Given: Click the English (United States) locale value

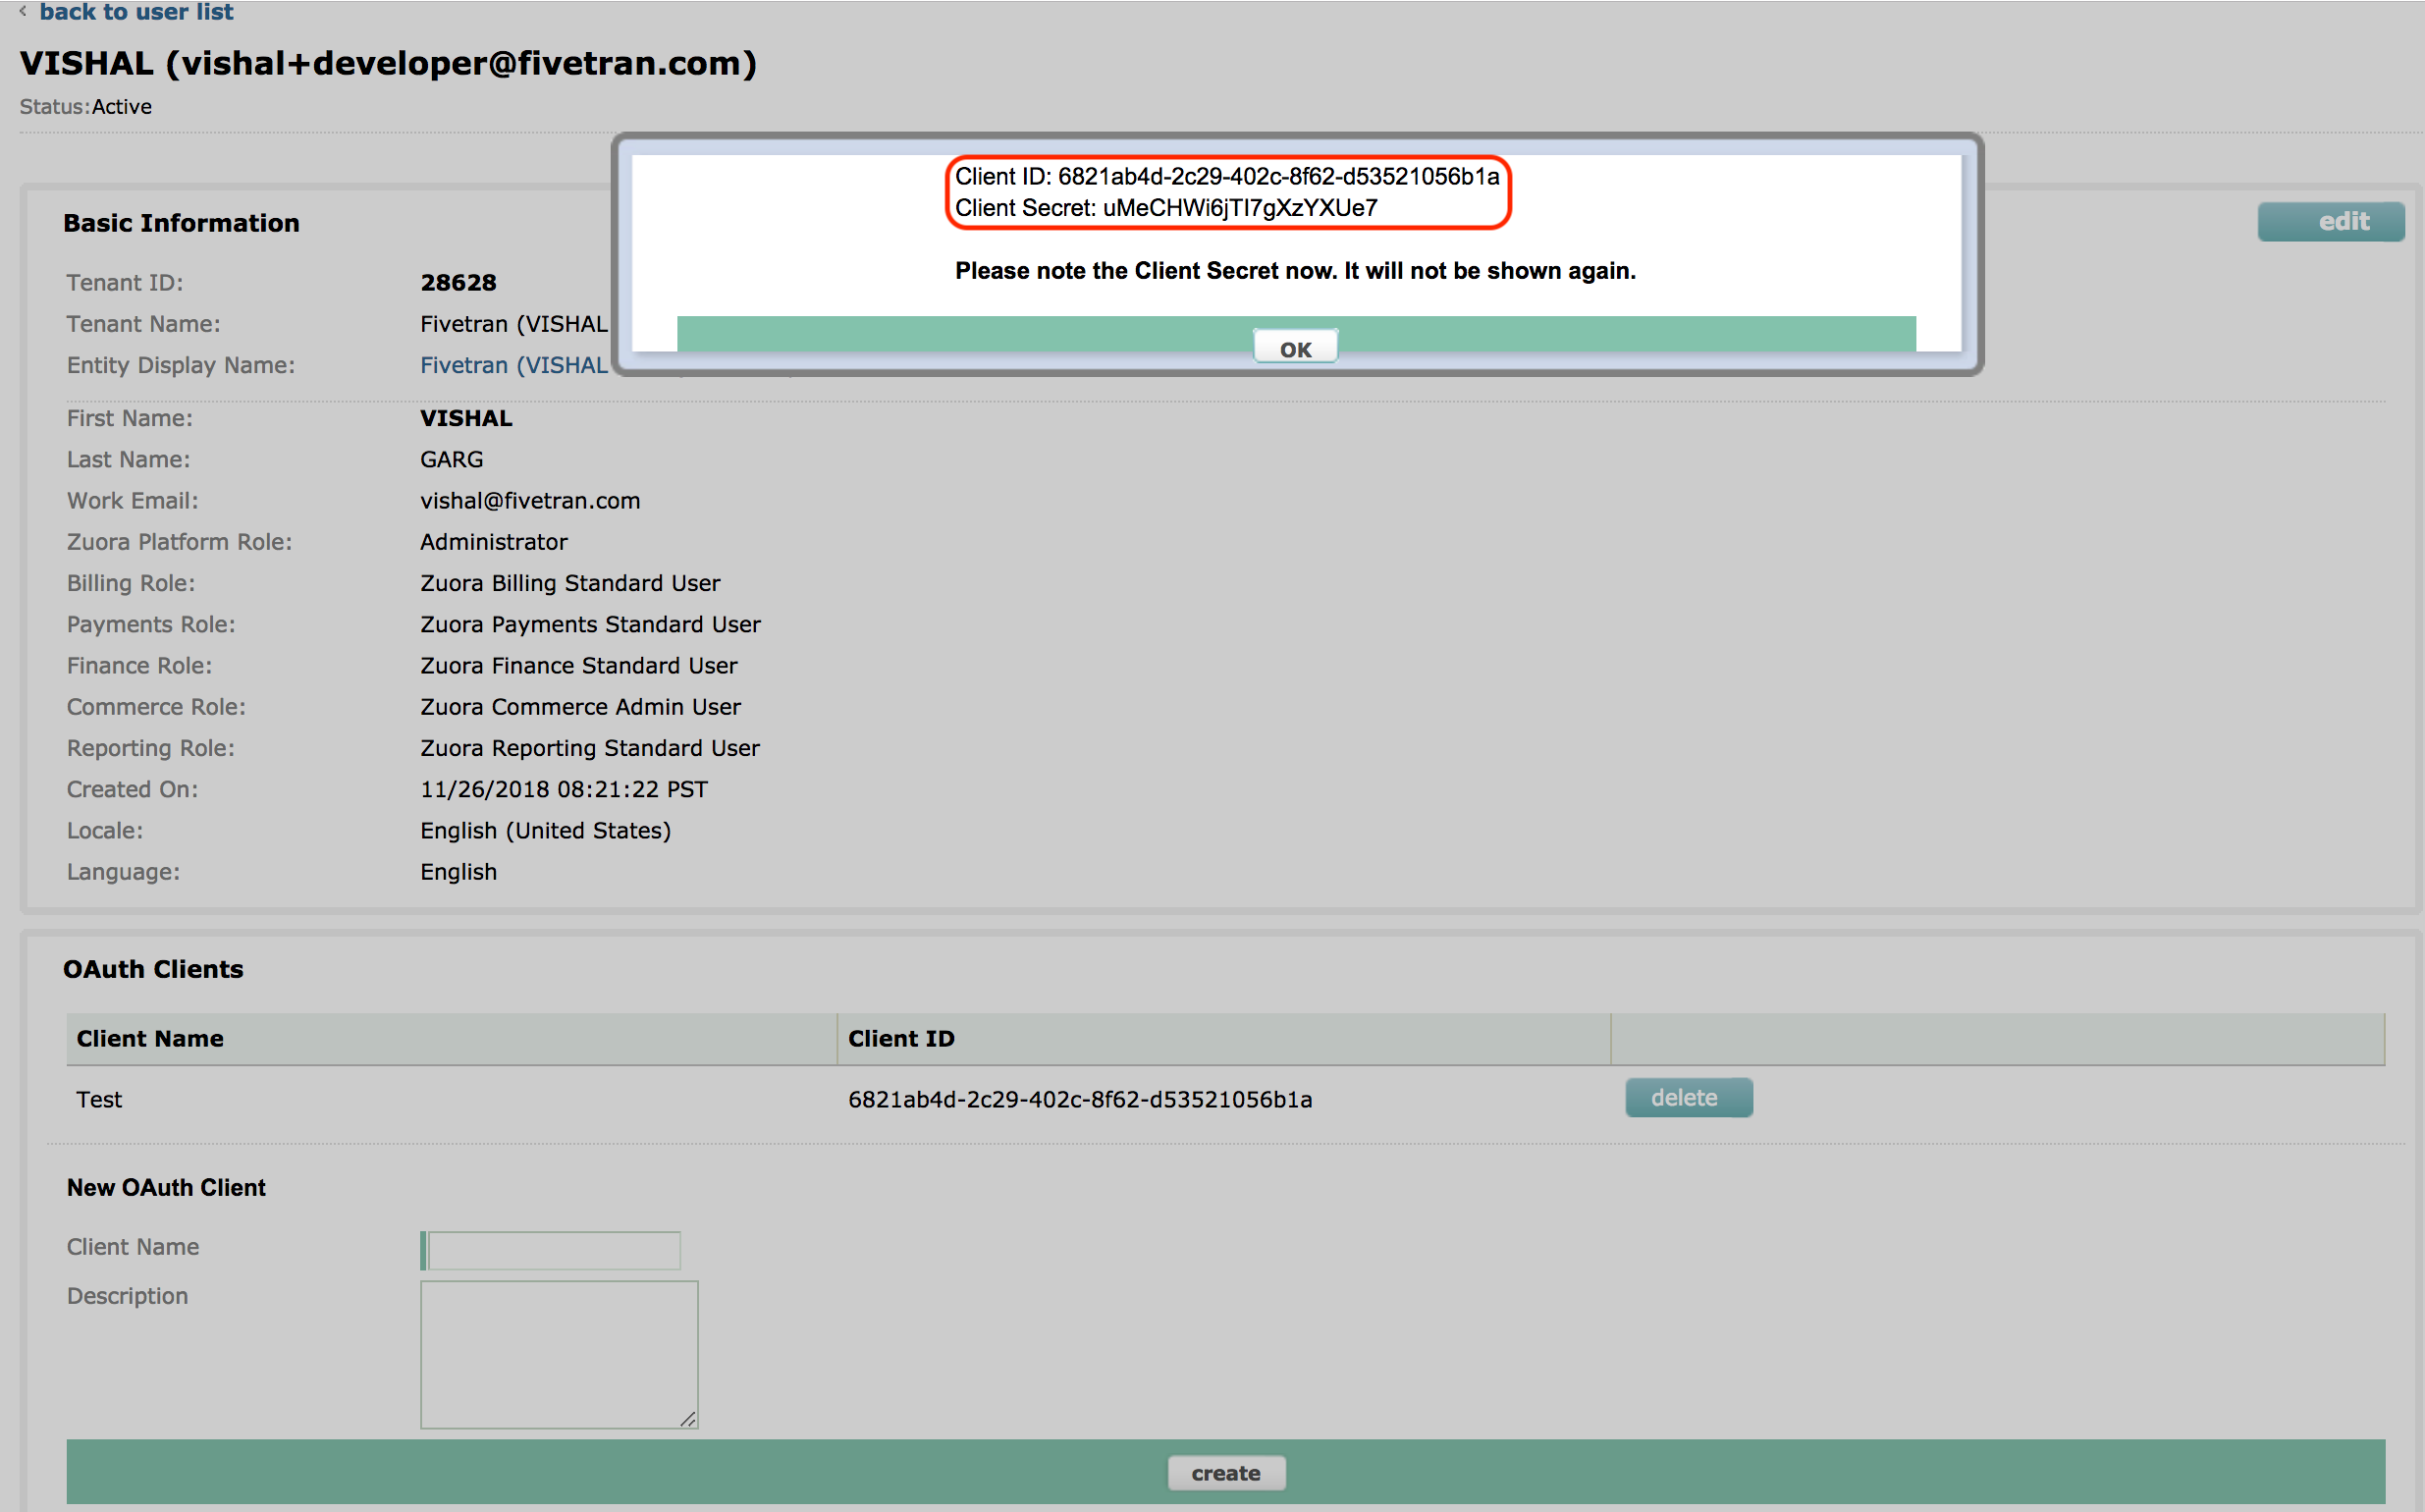Looking at the screenshot, I should 545,831.
